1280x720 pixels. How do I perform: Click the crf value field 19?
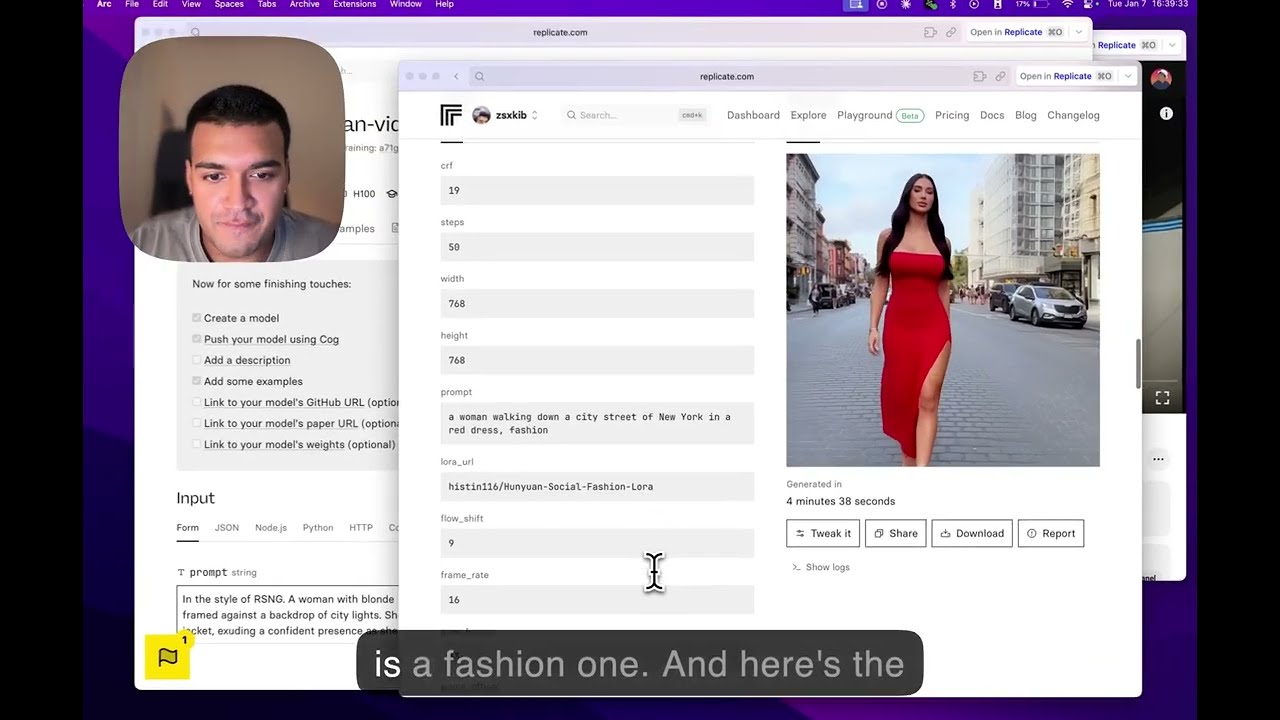(597, 190)
